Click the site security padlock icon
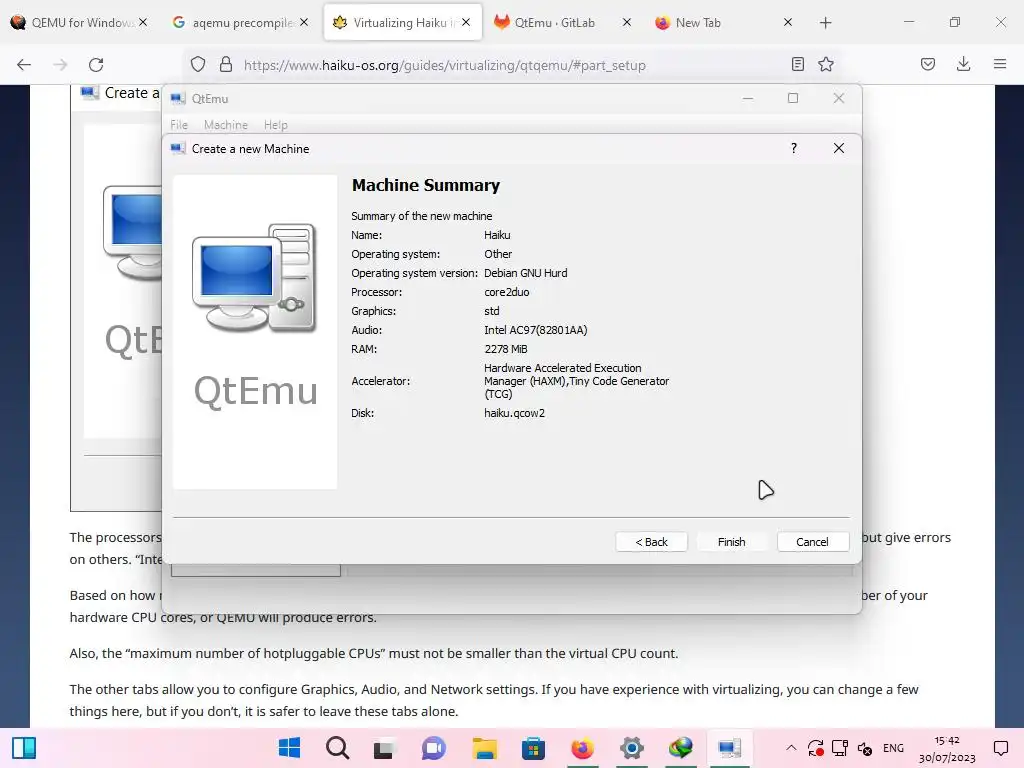 click(226, 65)
